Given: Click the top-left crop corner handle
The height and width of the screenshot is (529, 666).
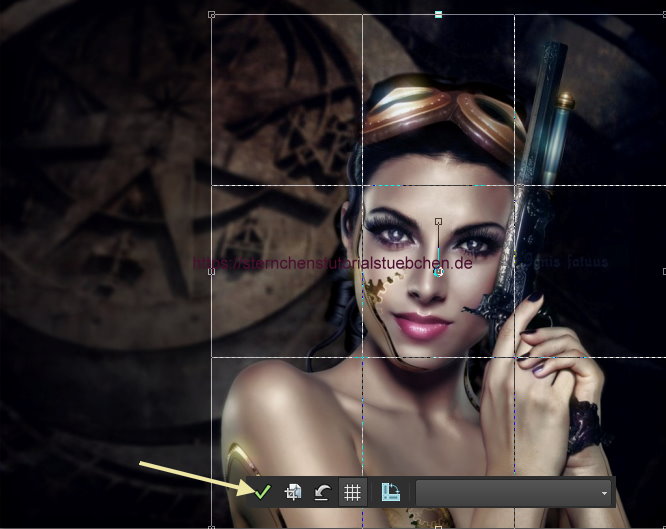Looking at the screenshot, I should click(212, 15).
